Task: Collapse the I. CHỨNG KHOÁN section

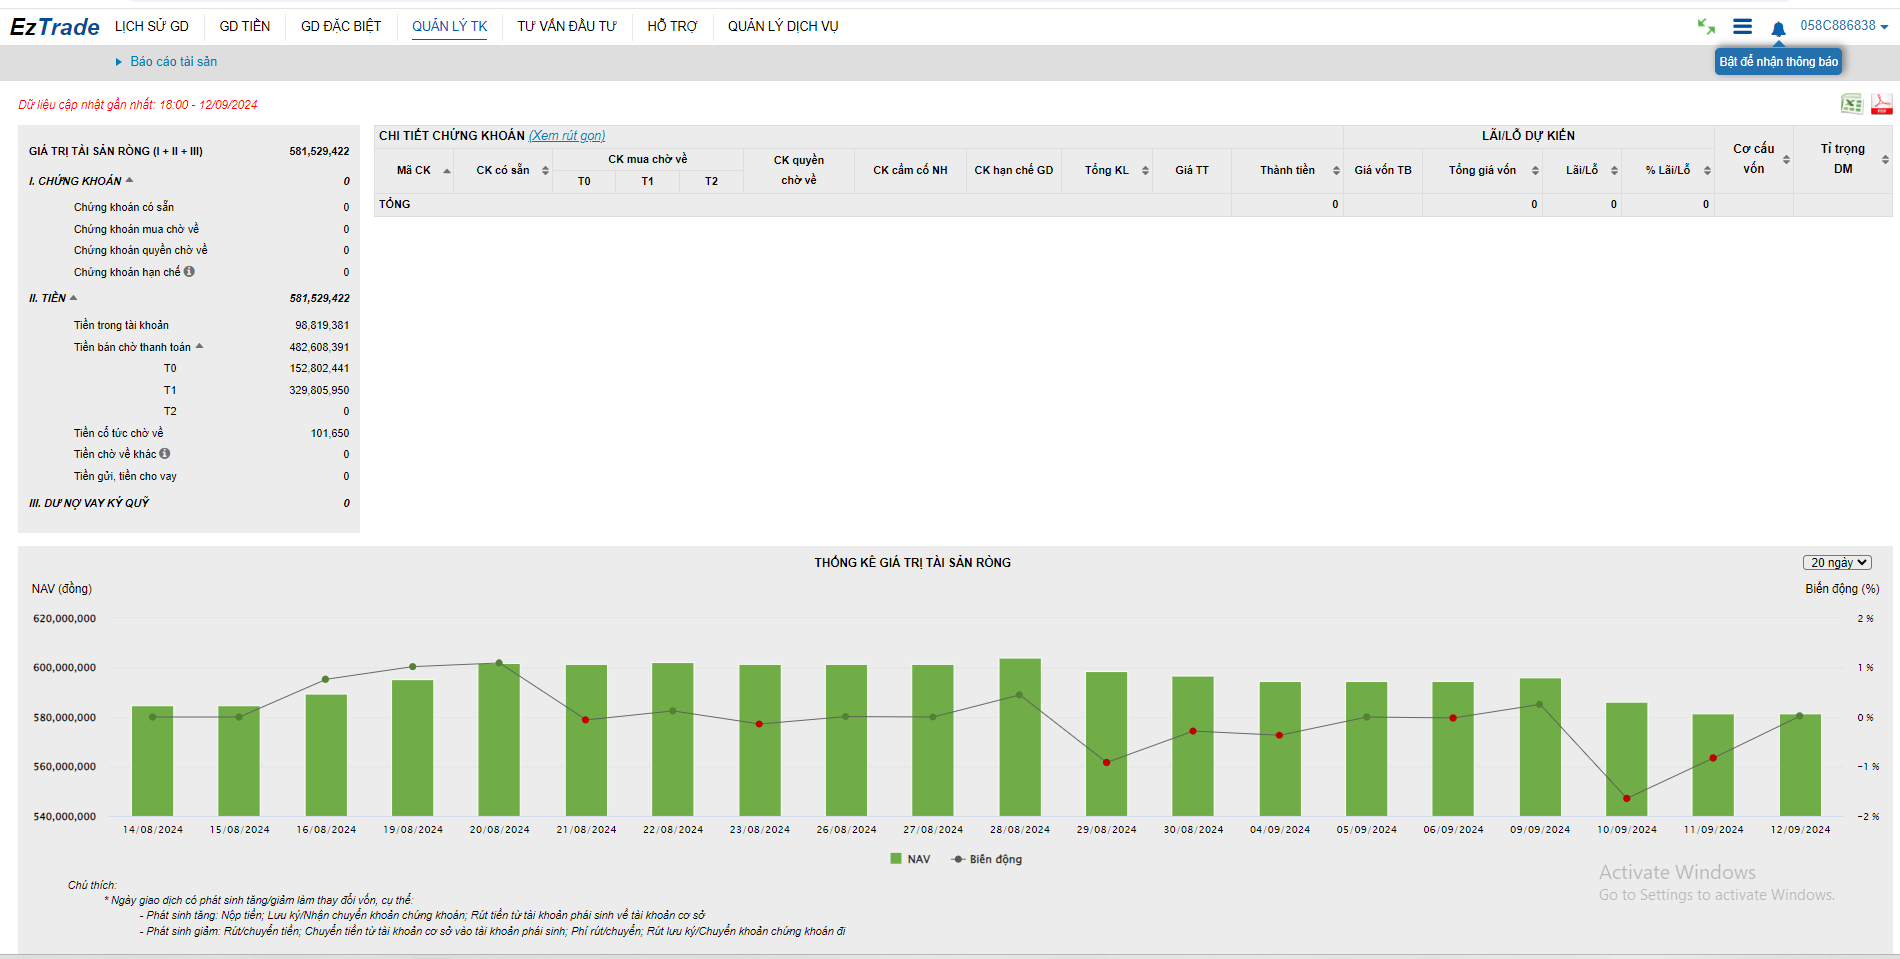Action: point(130,180)
